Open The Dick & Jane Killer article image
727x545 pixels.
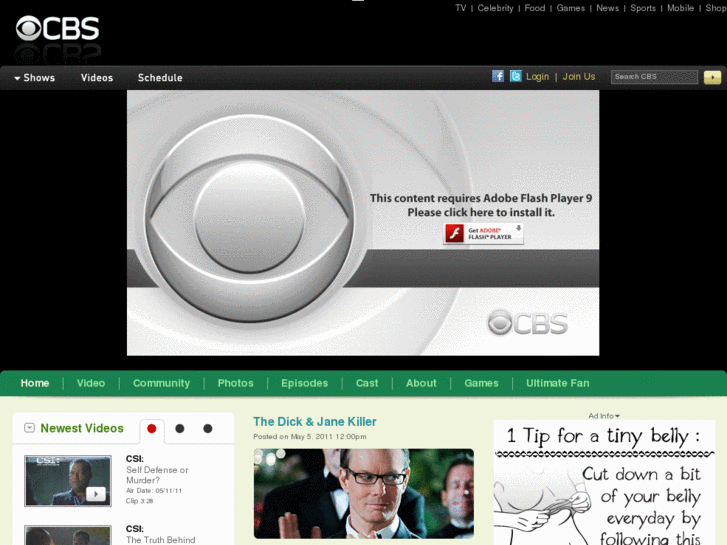pyautogui.click(x=364, y=494)
